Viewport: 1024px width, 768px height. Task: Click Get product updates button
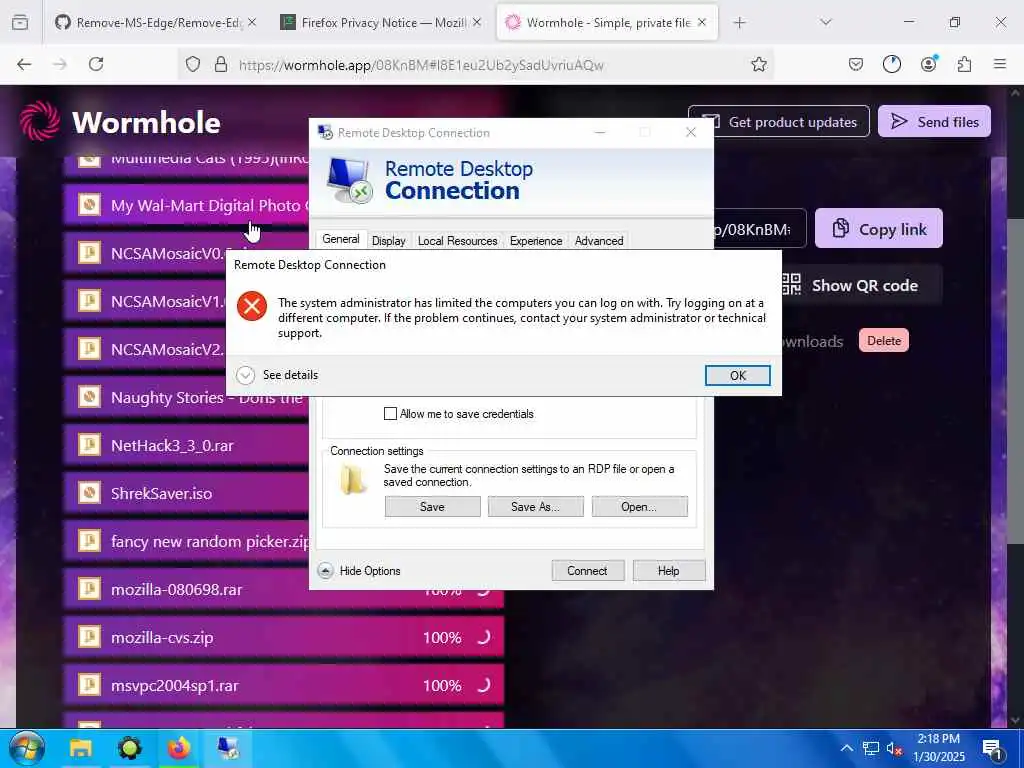(778, 121)
